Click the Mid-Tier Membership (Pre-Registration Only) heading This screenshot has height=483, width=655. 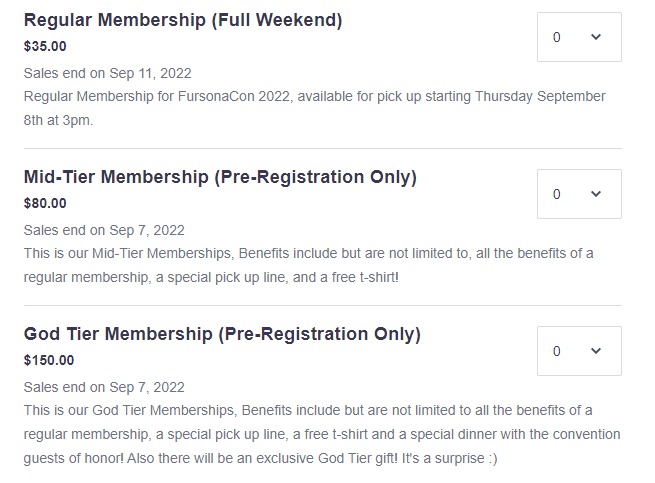[x=220, y=178]
